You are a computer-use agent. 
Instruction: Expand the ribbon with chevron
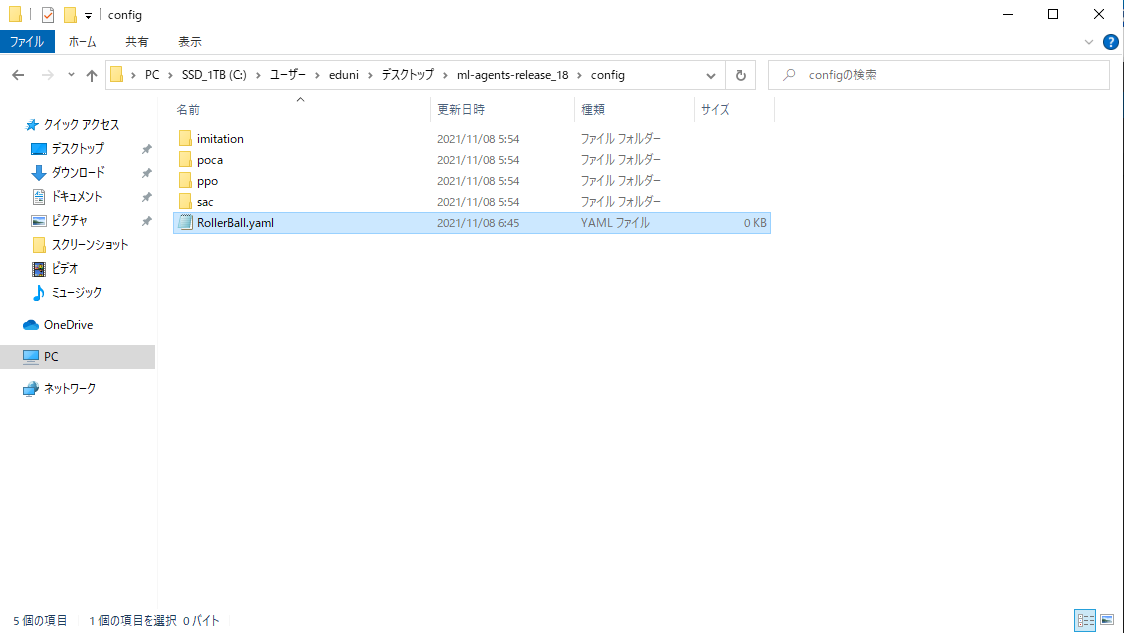[x=1089, y=42]
